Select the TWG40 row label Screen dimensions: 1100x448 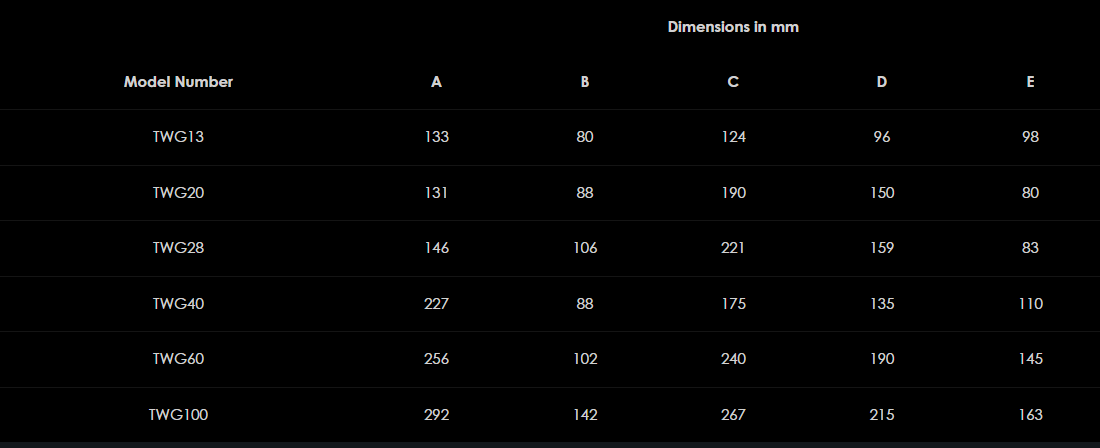tap(178, 304)
